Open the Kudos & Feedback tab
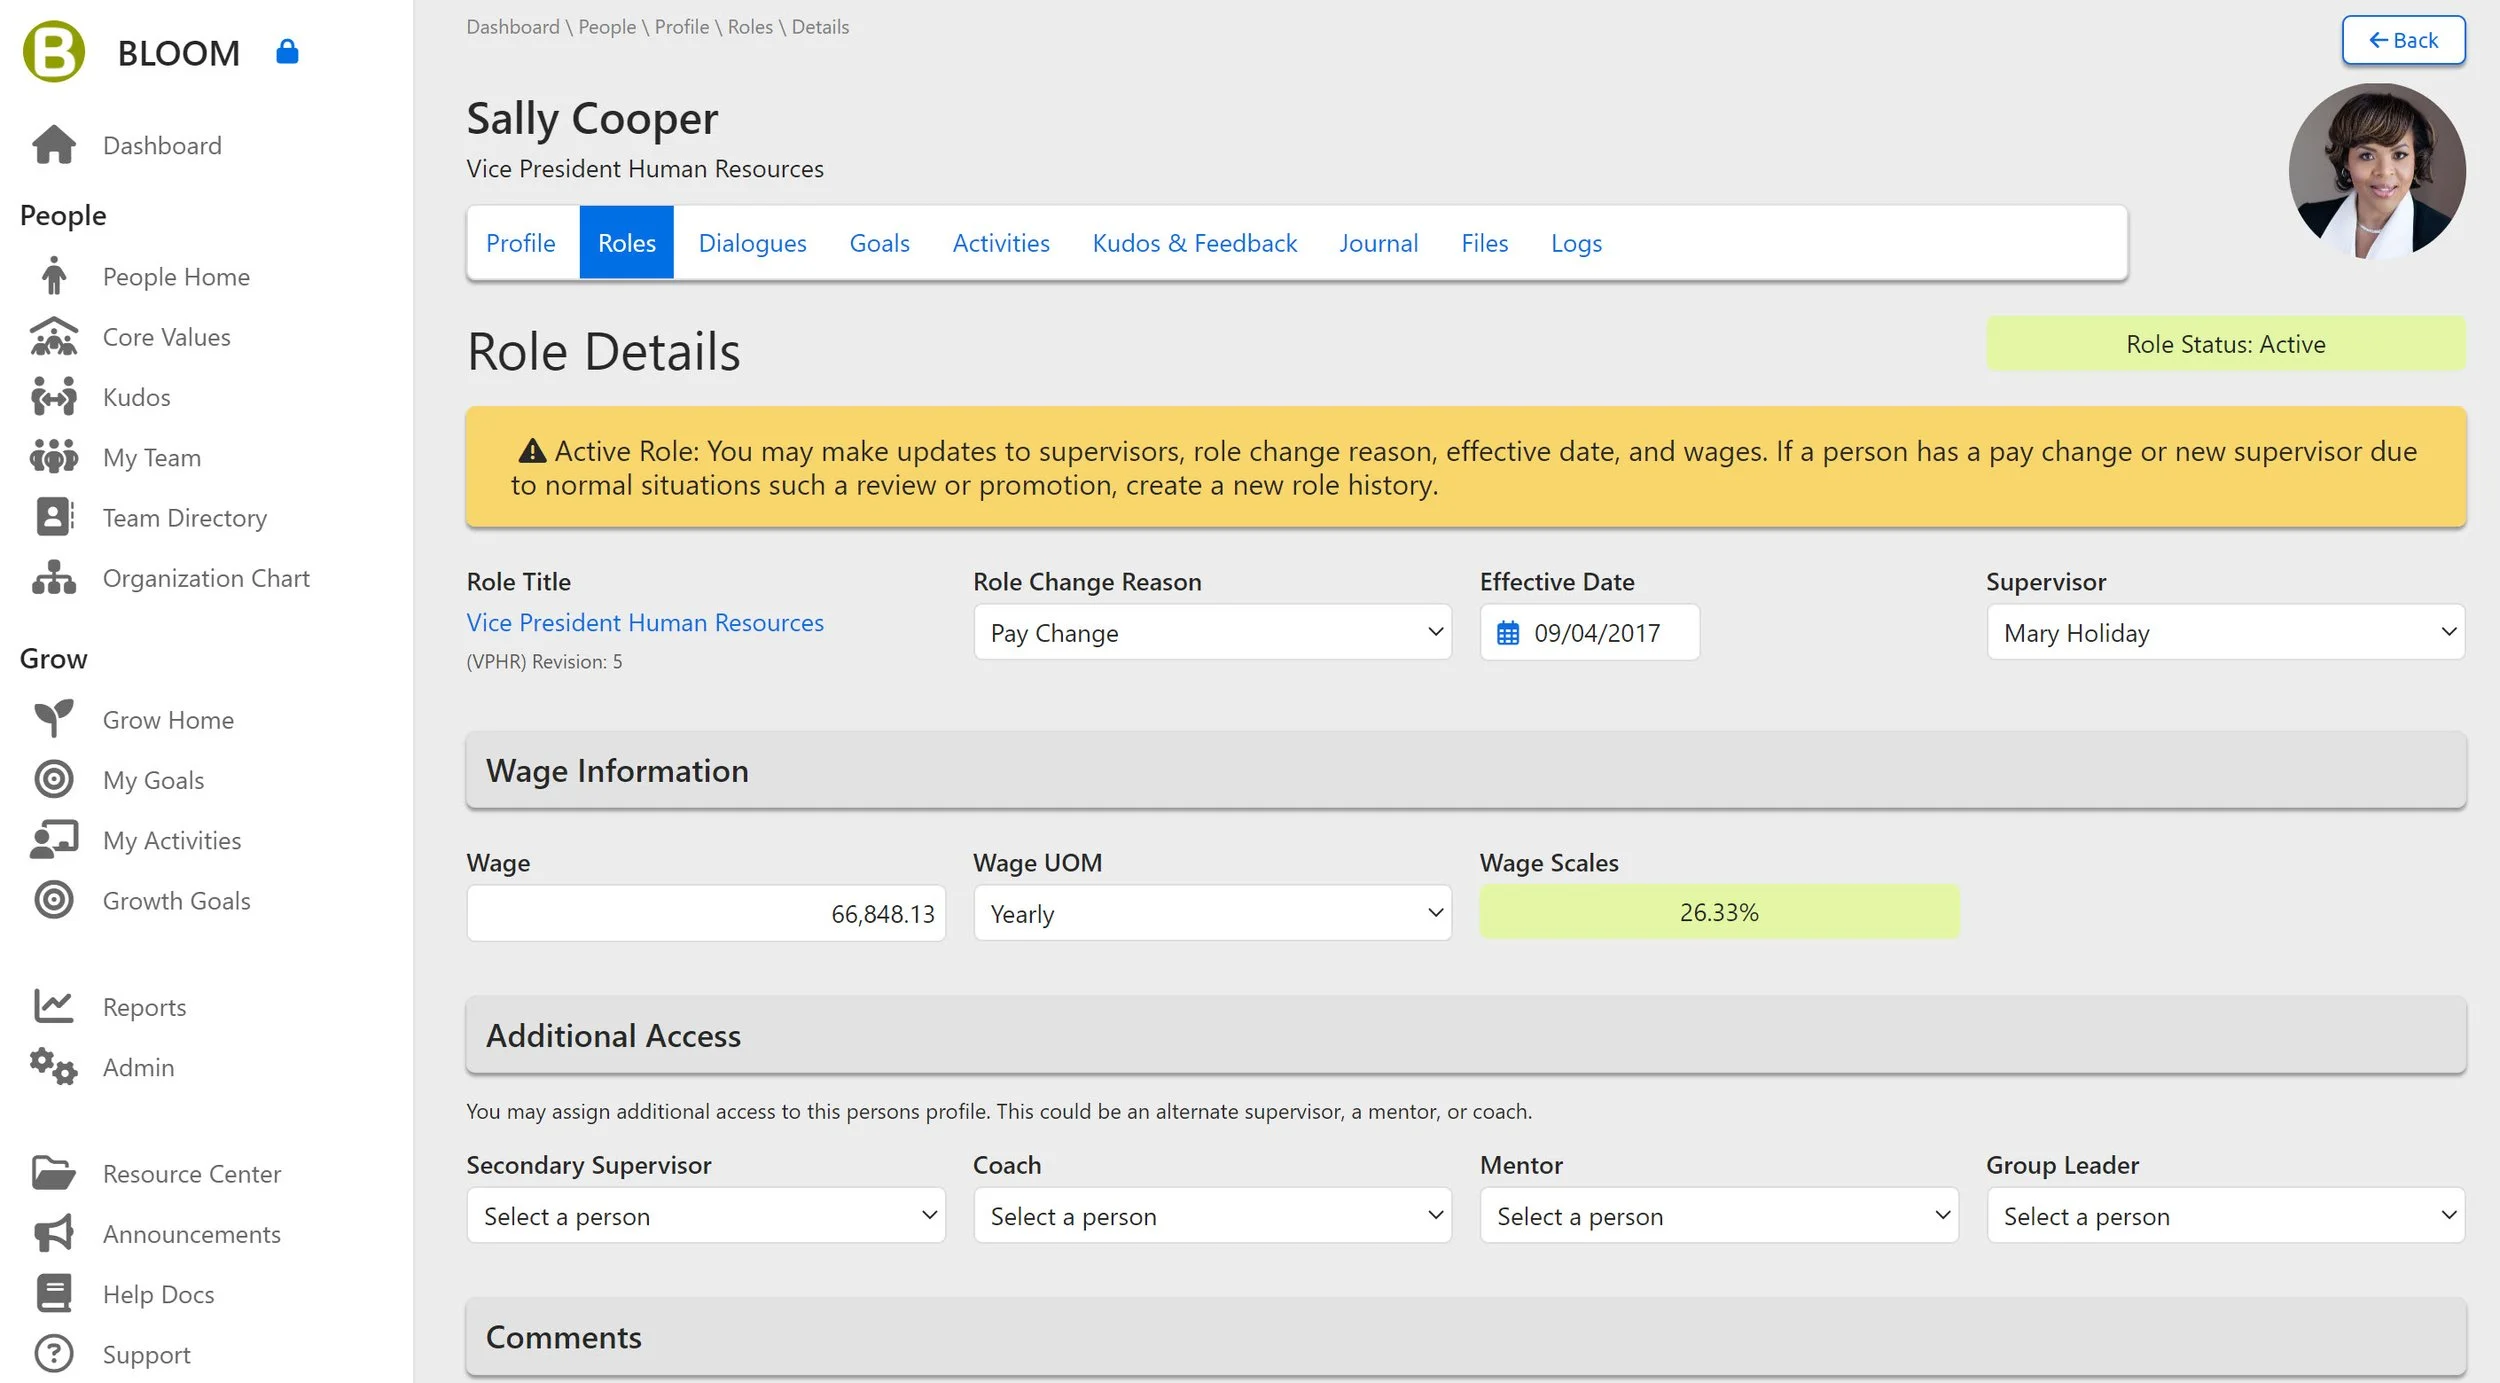The width and height of the screenshot is (2500, 1383). click(1194, 243)
